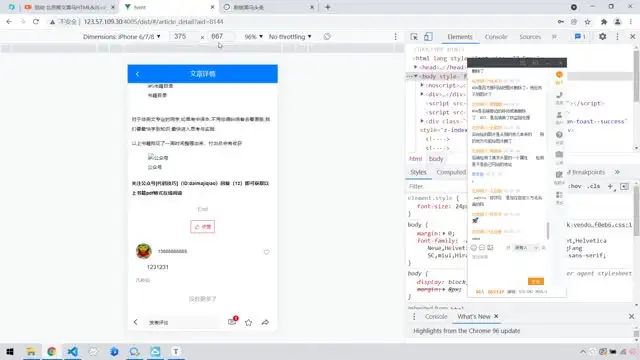Collapse the body element node

click(416, 76)
